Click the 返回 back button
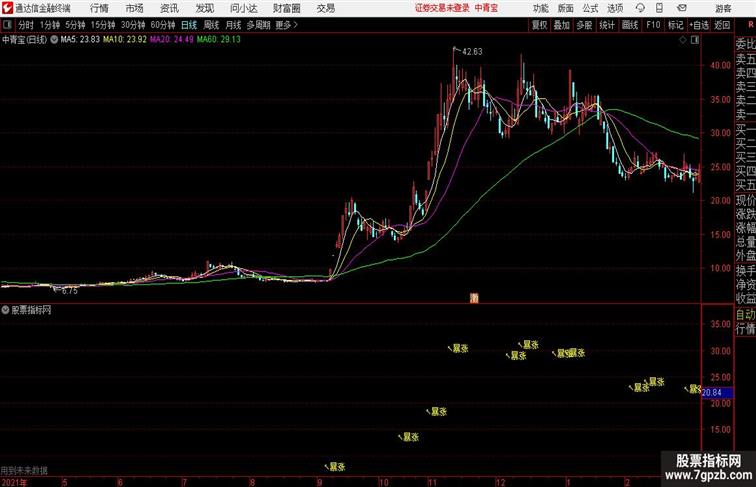This screenshot has height=487, width=756. tap(722, 25)
